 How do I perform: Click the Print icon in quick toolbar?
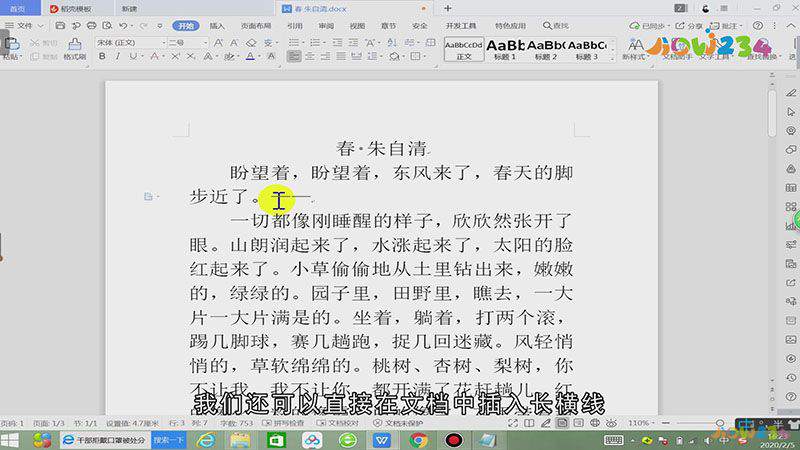tap(91, 25)
